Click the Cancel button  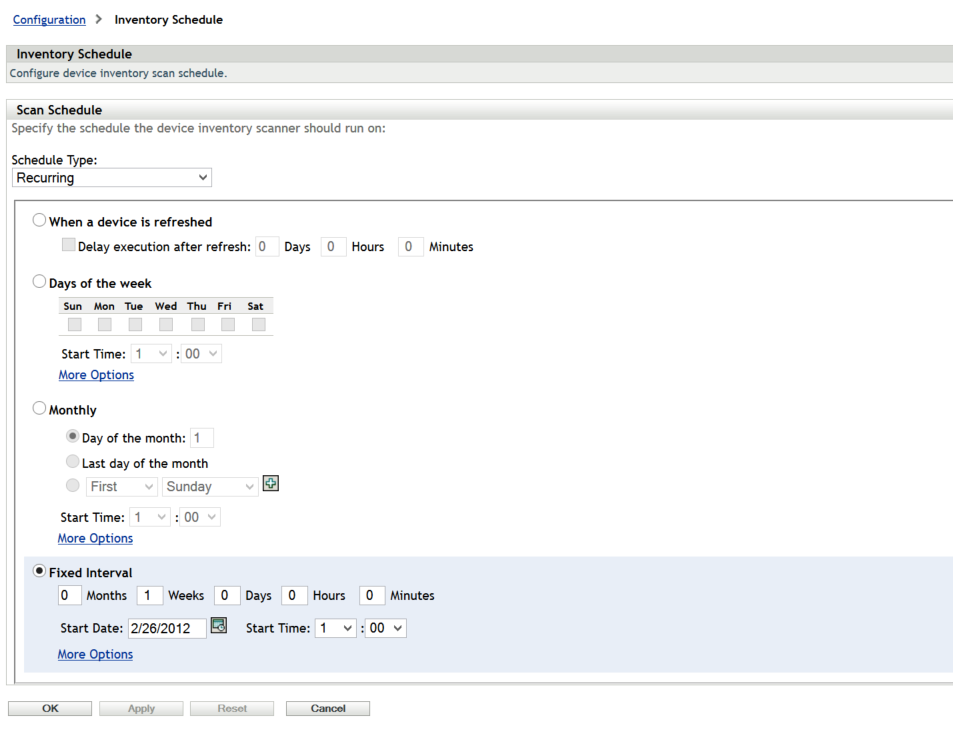[327, 708]
